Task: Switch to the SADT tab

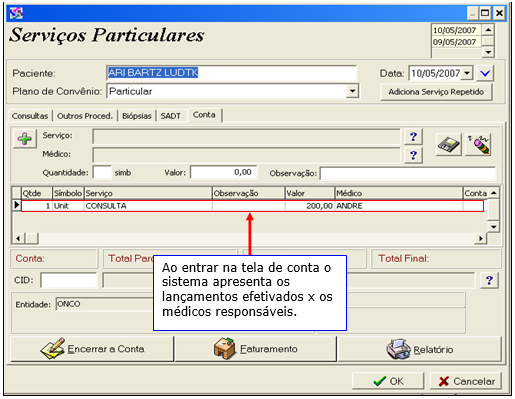Action: 171,116
